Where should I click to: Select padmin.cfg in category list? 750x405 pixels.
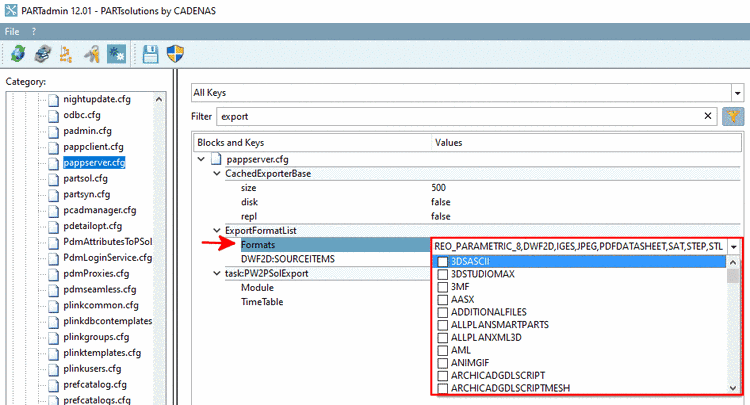tap(88, 131)
